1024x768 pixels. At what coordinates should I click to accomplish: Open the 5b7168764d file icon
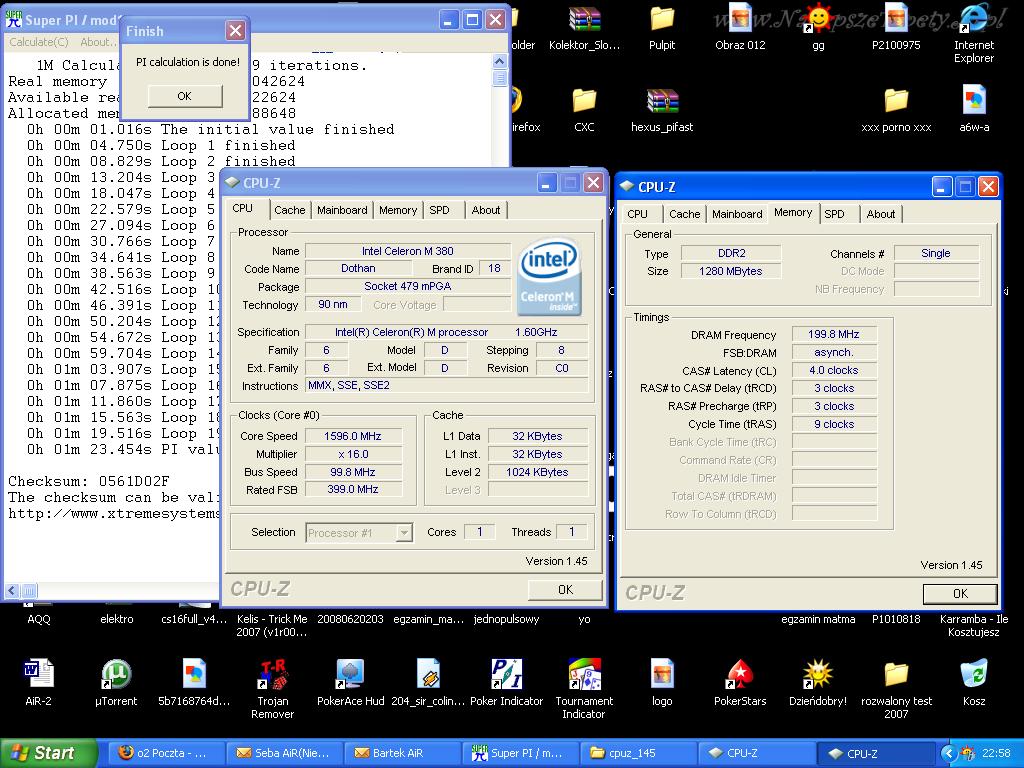tap(194, 674)
